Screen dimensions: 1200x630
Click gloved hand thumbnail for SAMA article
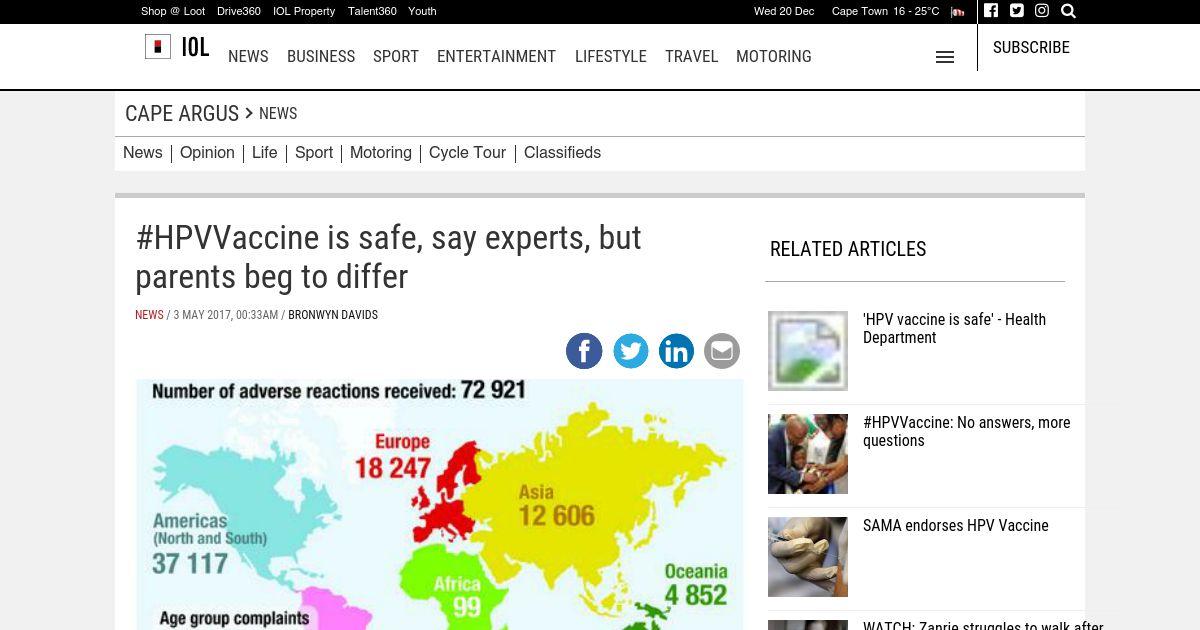(808, 557)
